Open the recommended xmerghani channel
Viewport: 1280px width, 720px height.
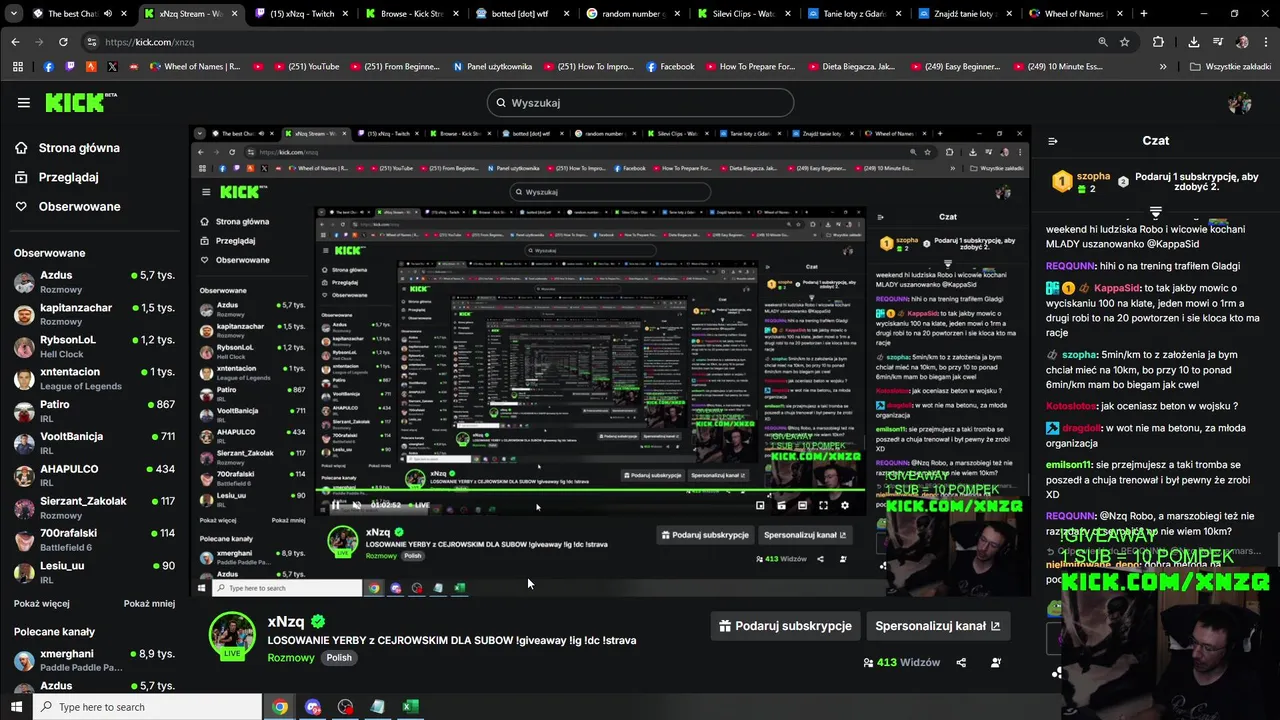94,660
